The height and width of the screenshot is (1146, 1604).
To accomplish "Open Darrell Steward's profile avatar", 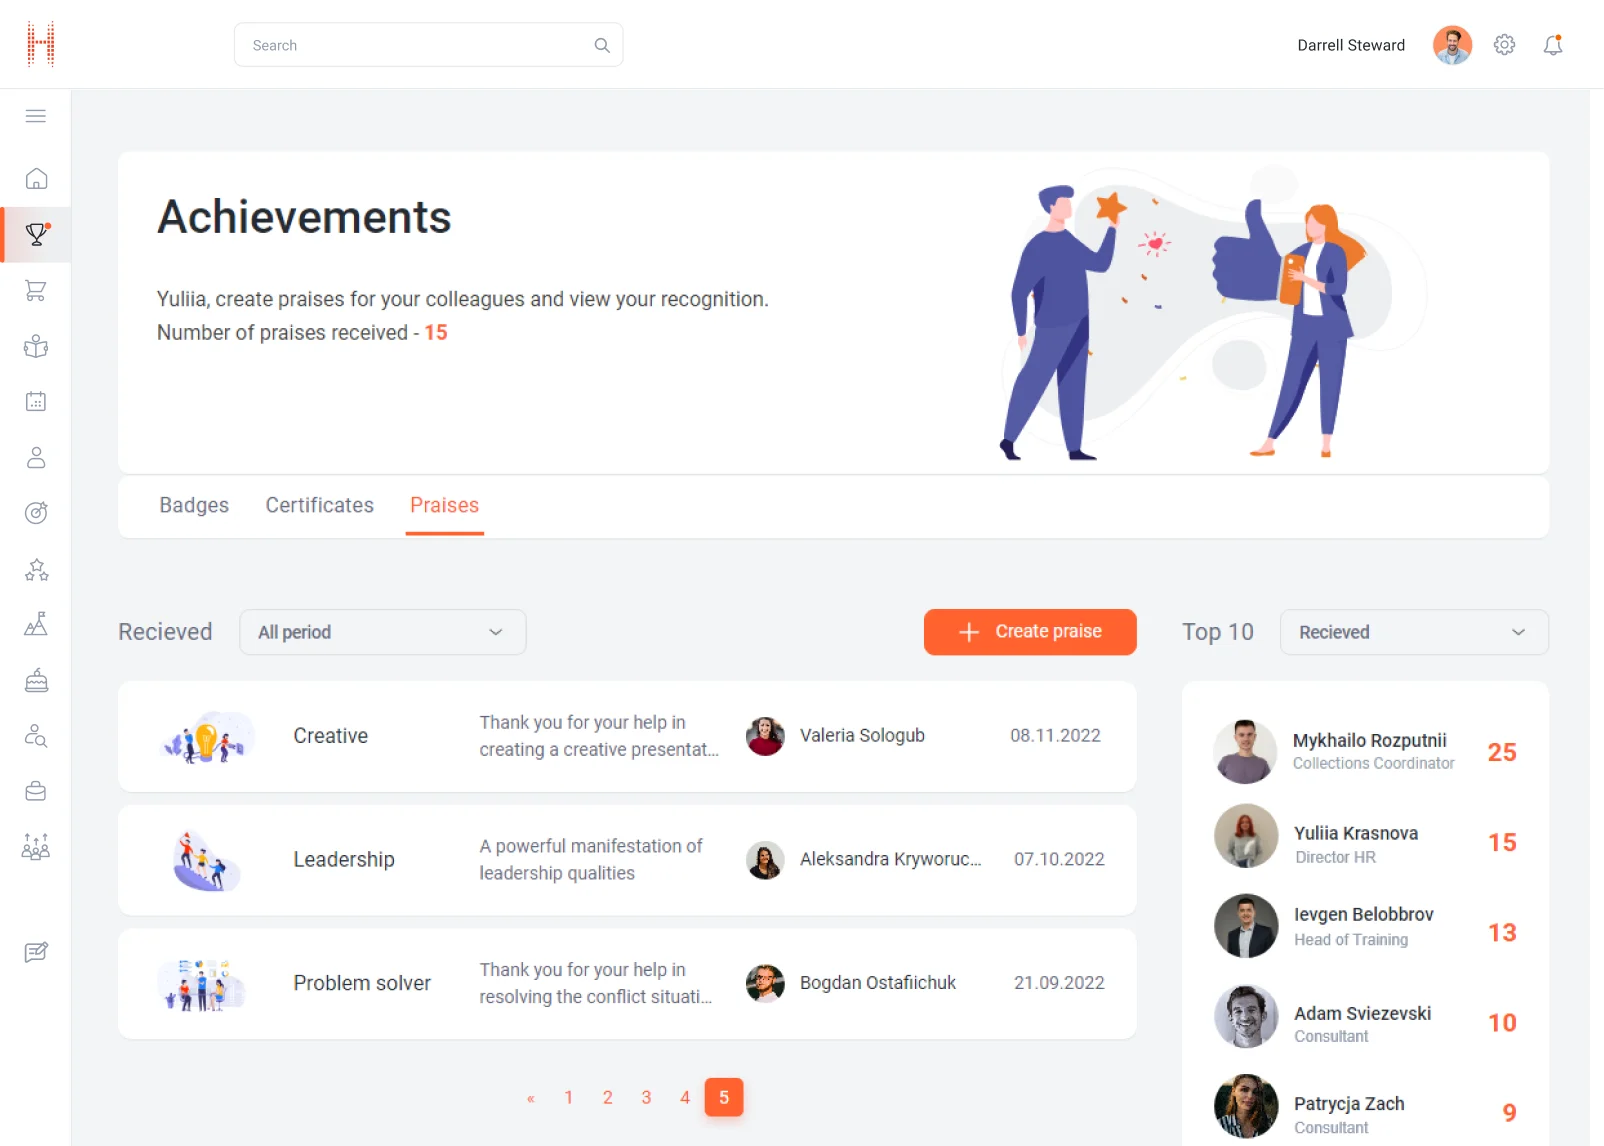I will tap(1451, 45).
